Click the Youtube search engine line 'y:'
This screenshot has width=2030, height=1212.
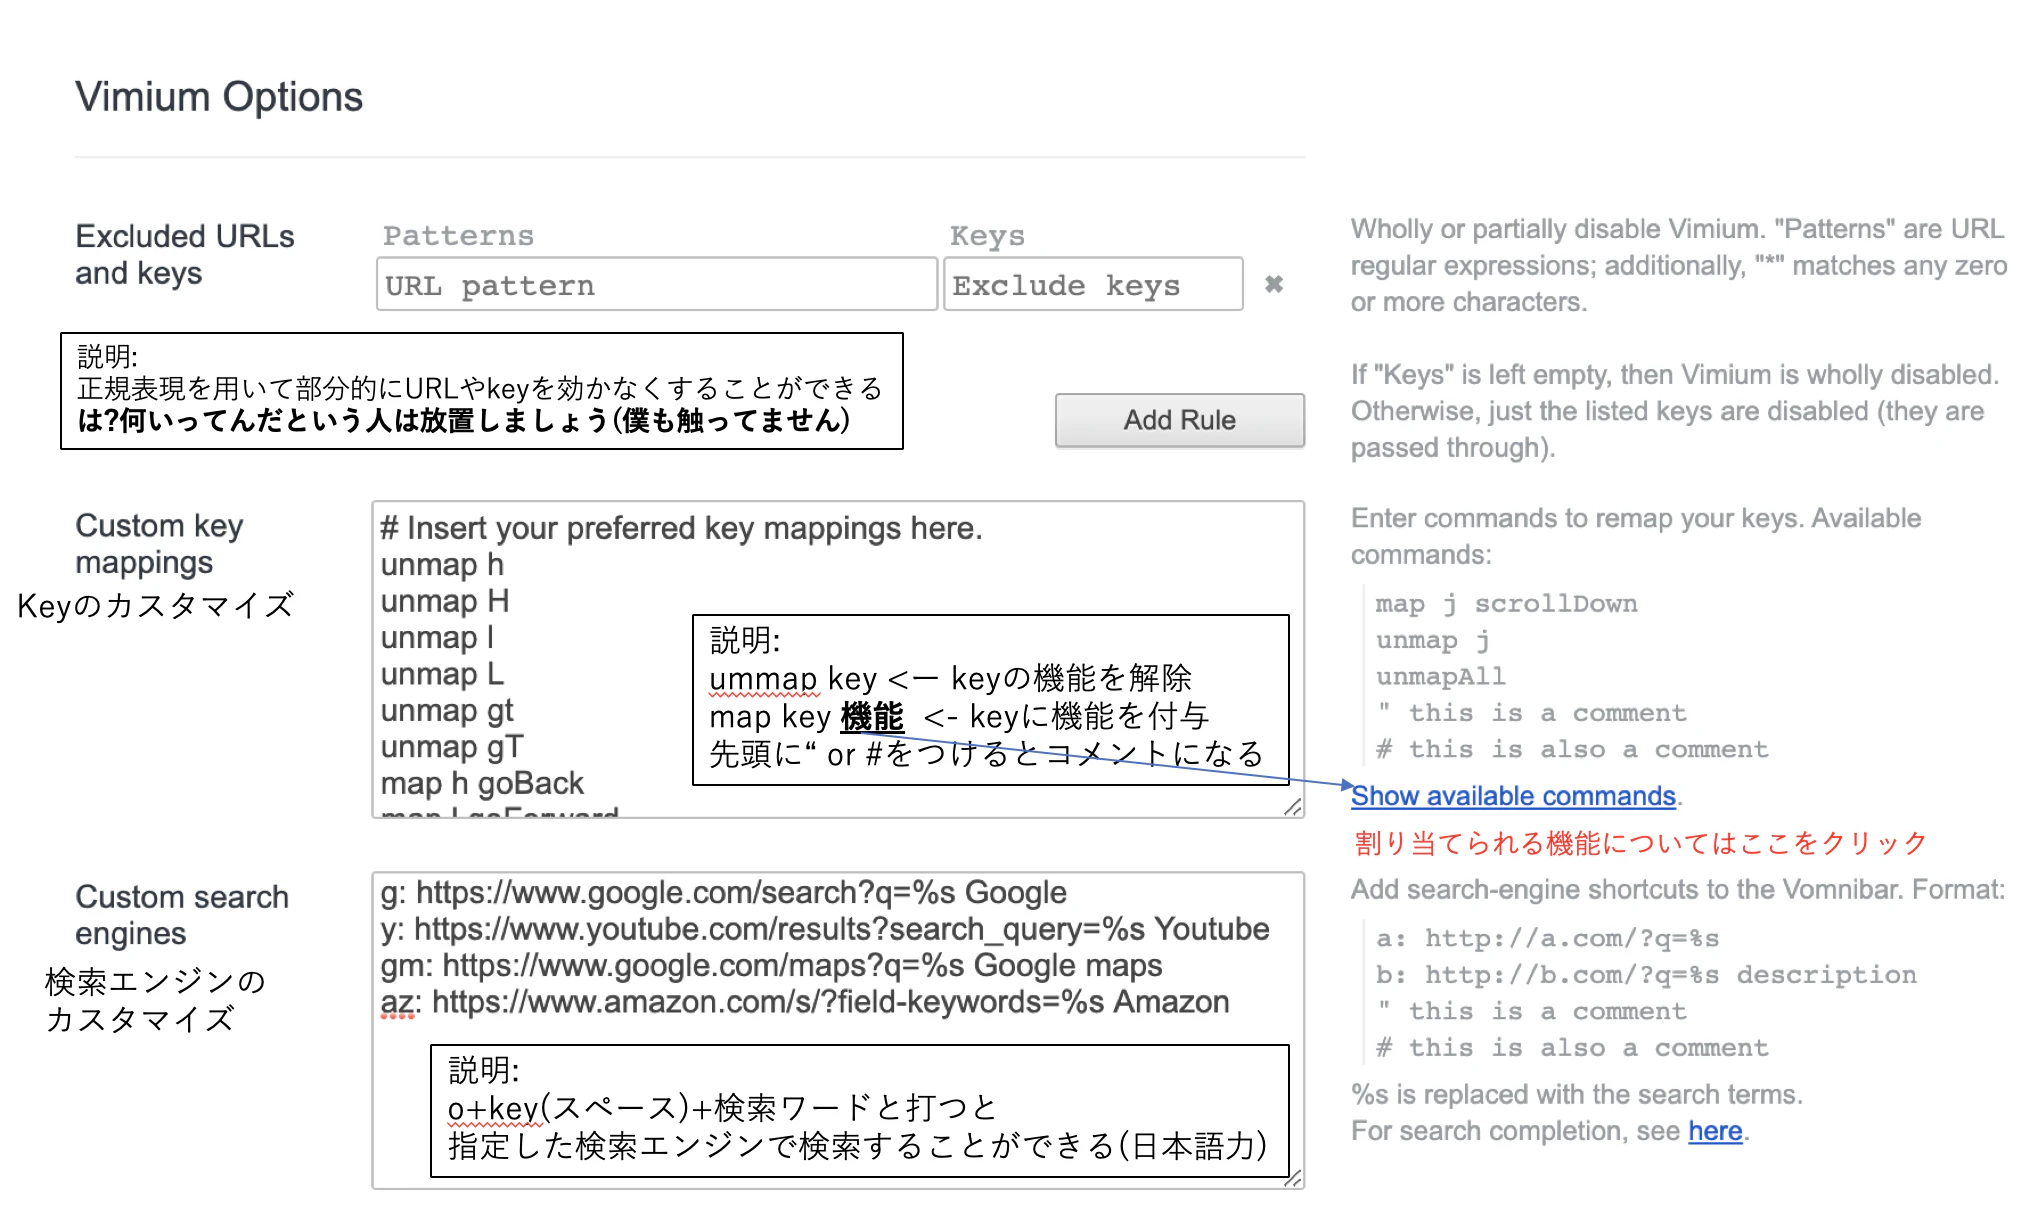pyautogui.click(x=824, y=929)
